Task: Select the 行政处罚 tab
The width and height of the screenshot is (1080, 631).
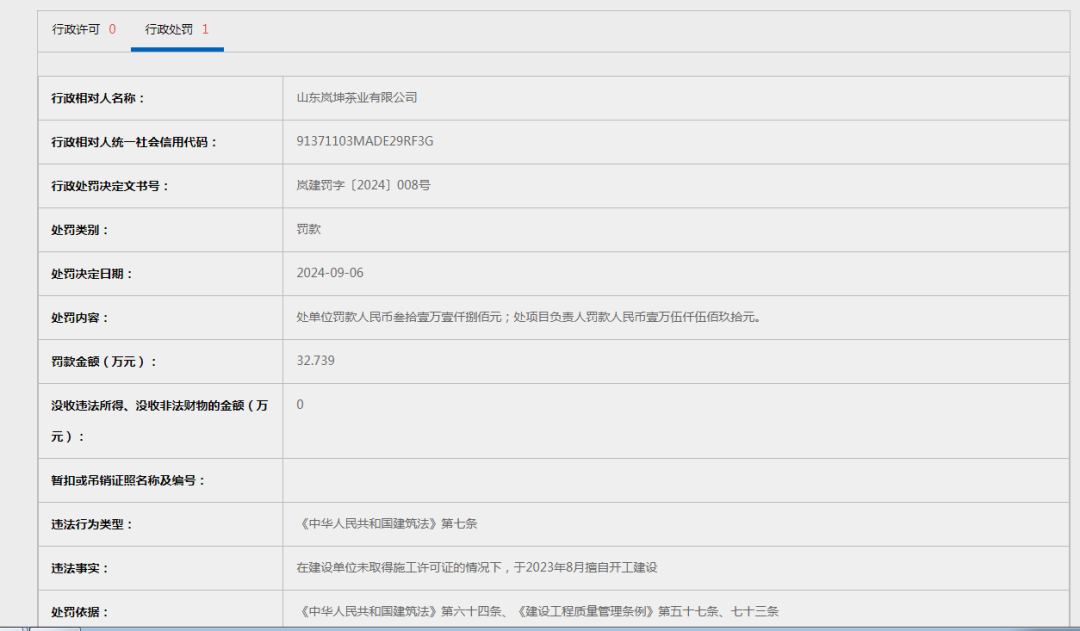Action: (x=177, y=30)
